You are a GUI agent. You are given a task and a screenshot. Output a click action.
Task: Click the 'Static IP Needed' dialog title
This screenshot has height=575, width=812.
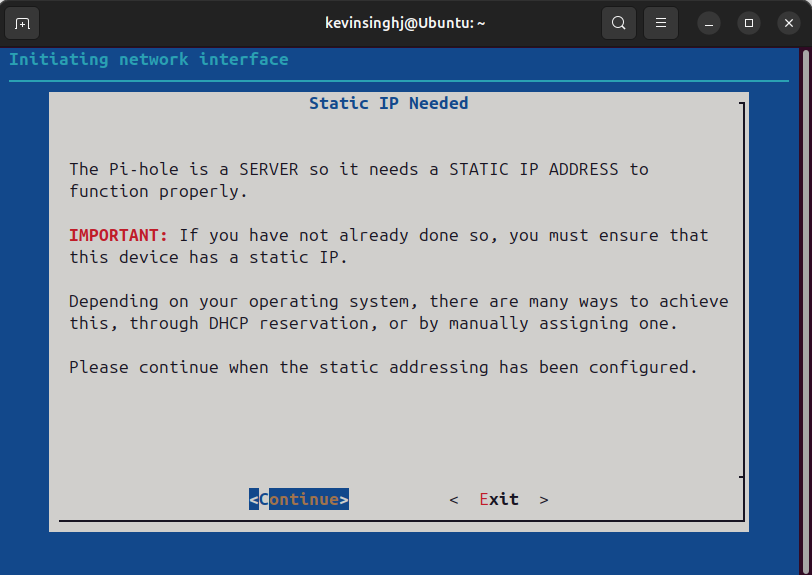(388, 103)
